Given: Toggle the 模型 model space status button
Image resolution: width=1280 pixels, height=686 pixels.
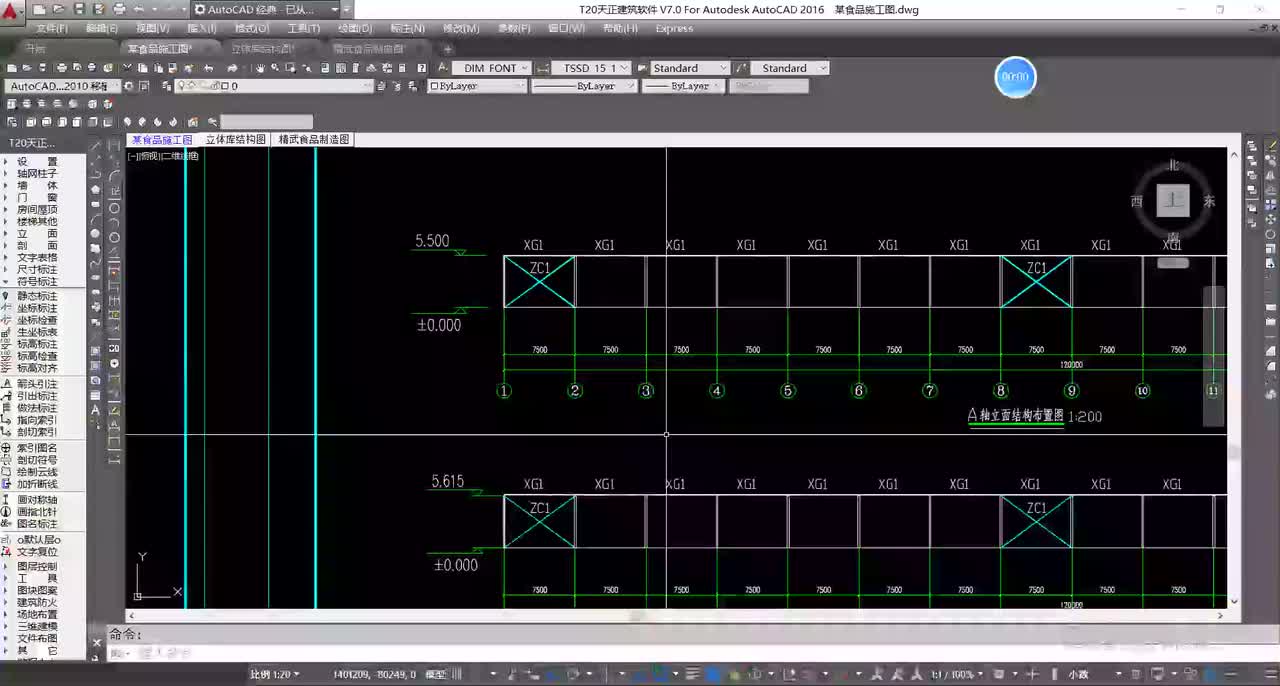Looking at the screenshot, I should [x=436, y=675].
